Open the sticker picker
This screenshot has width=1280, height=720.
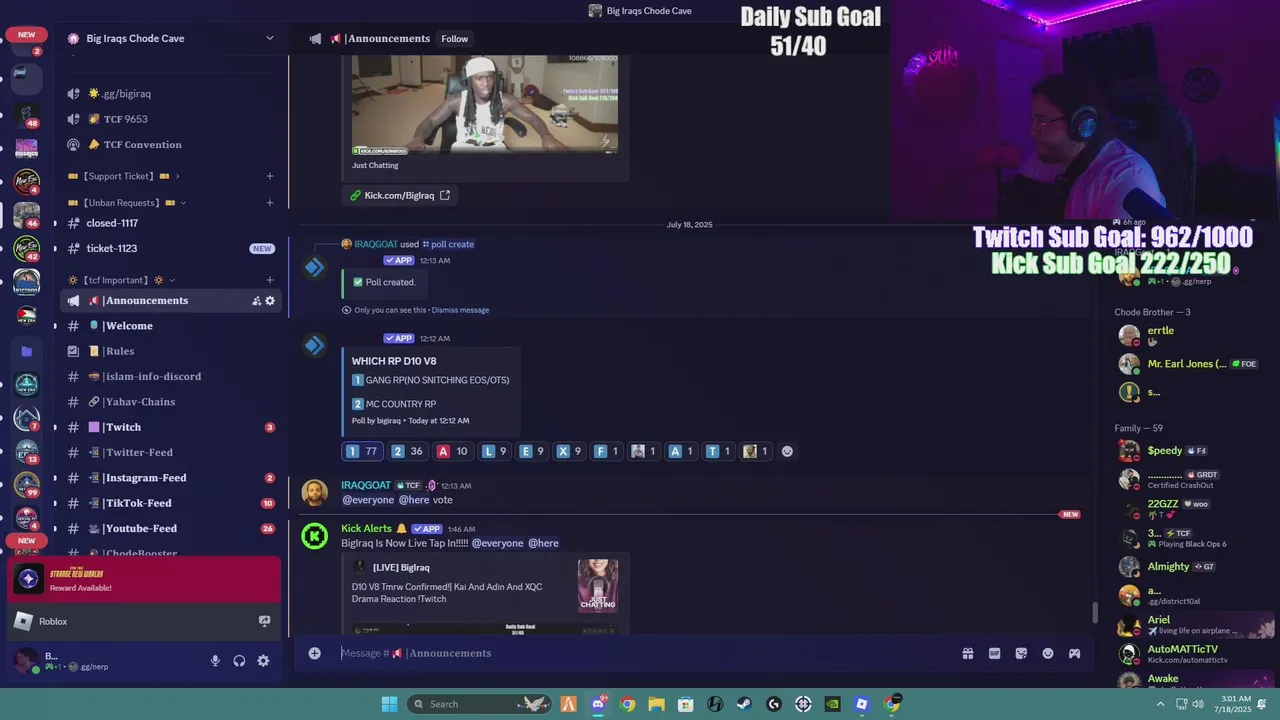click(1021, 653)
